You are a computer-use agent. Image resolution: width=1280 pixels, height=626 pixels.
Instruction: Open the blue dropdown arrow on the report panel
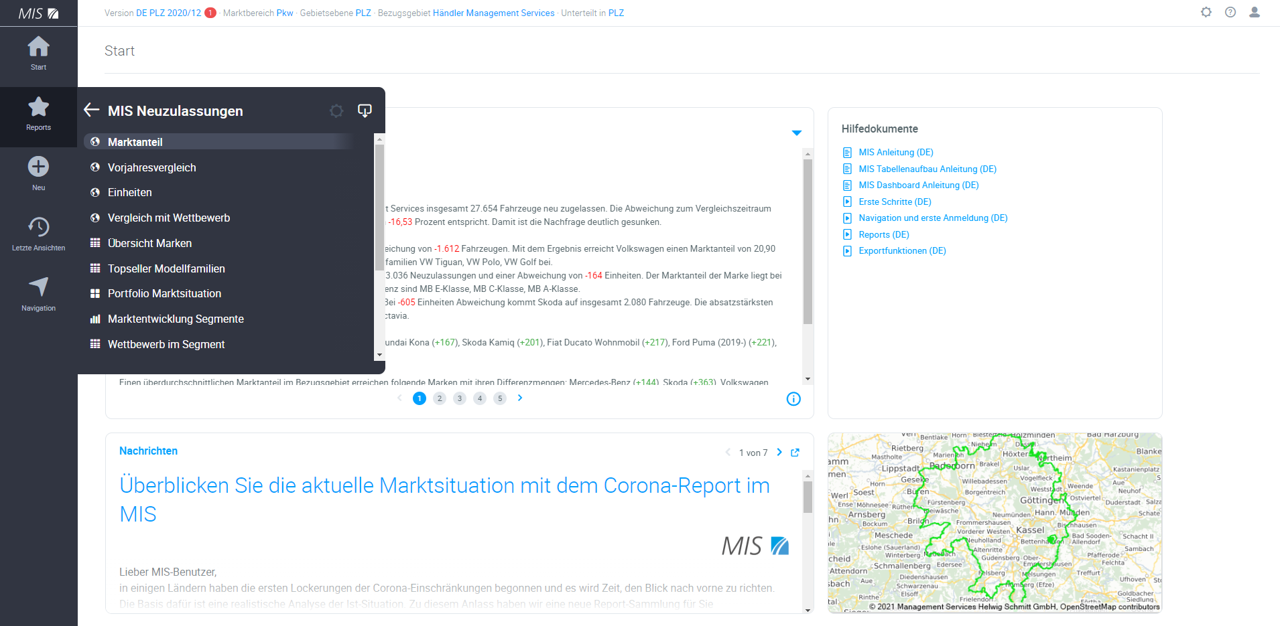[797, 132]
